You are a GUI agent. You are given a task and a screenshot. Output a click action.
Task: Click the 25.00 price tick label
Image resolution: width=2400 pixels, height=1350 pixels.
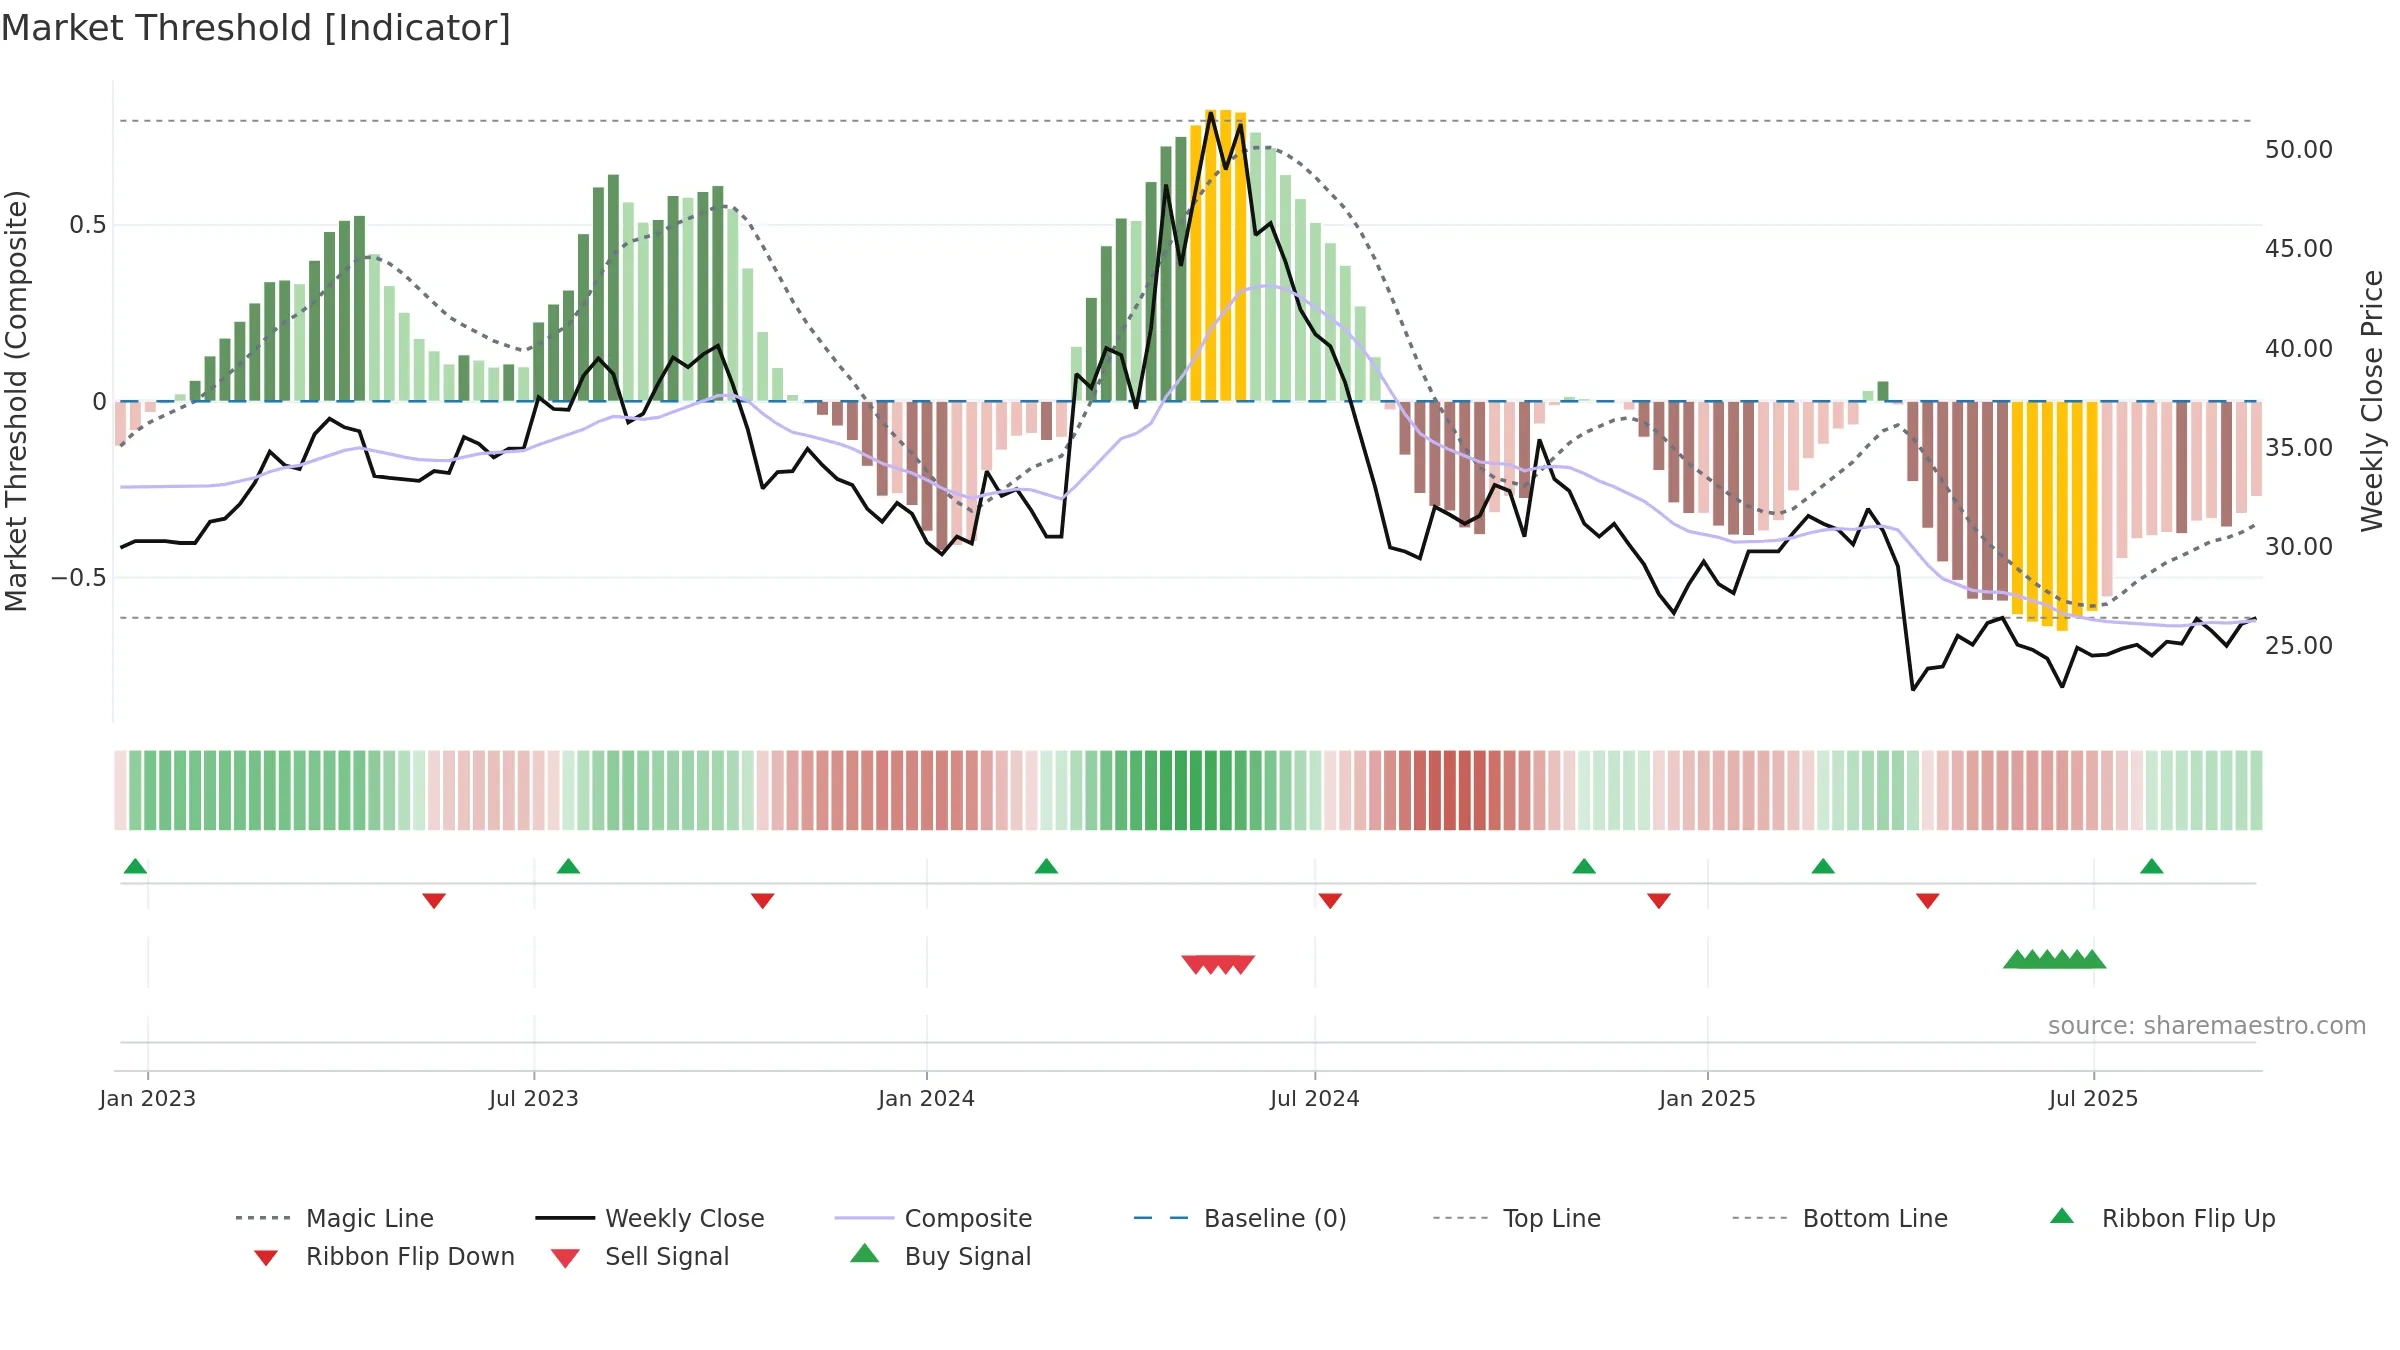tap(2299, 646)
